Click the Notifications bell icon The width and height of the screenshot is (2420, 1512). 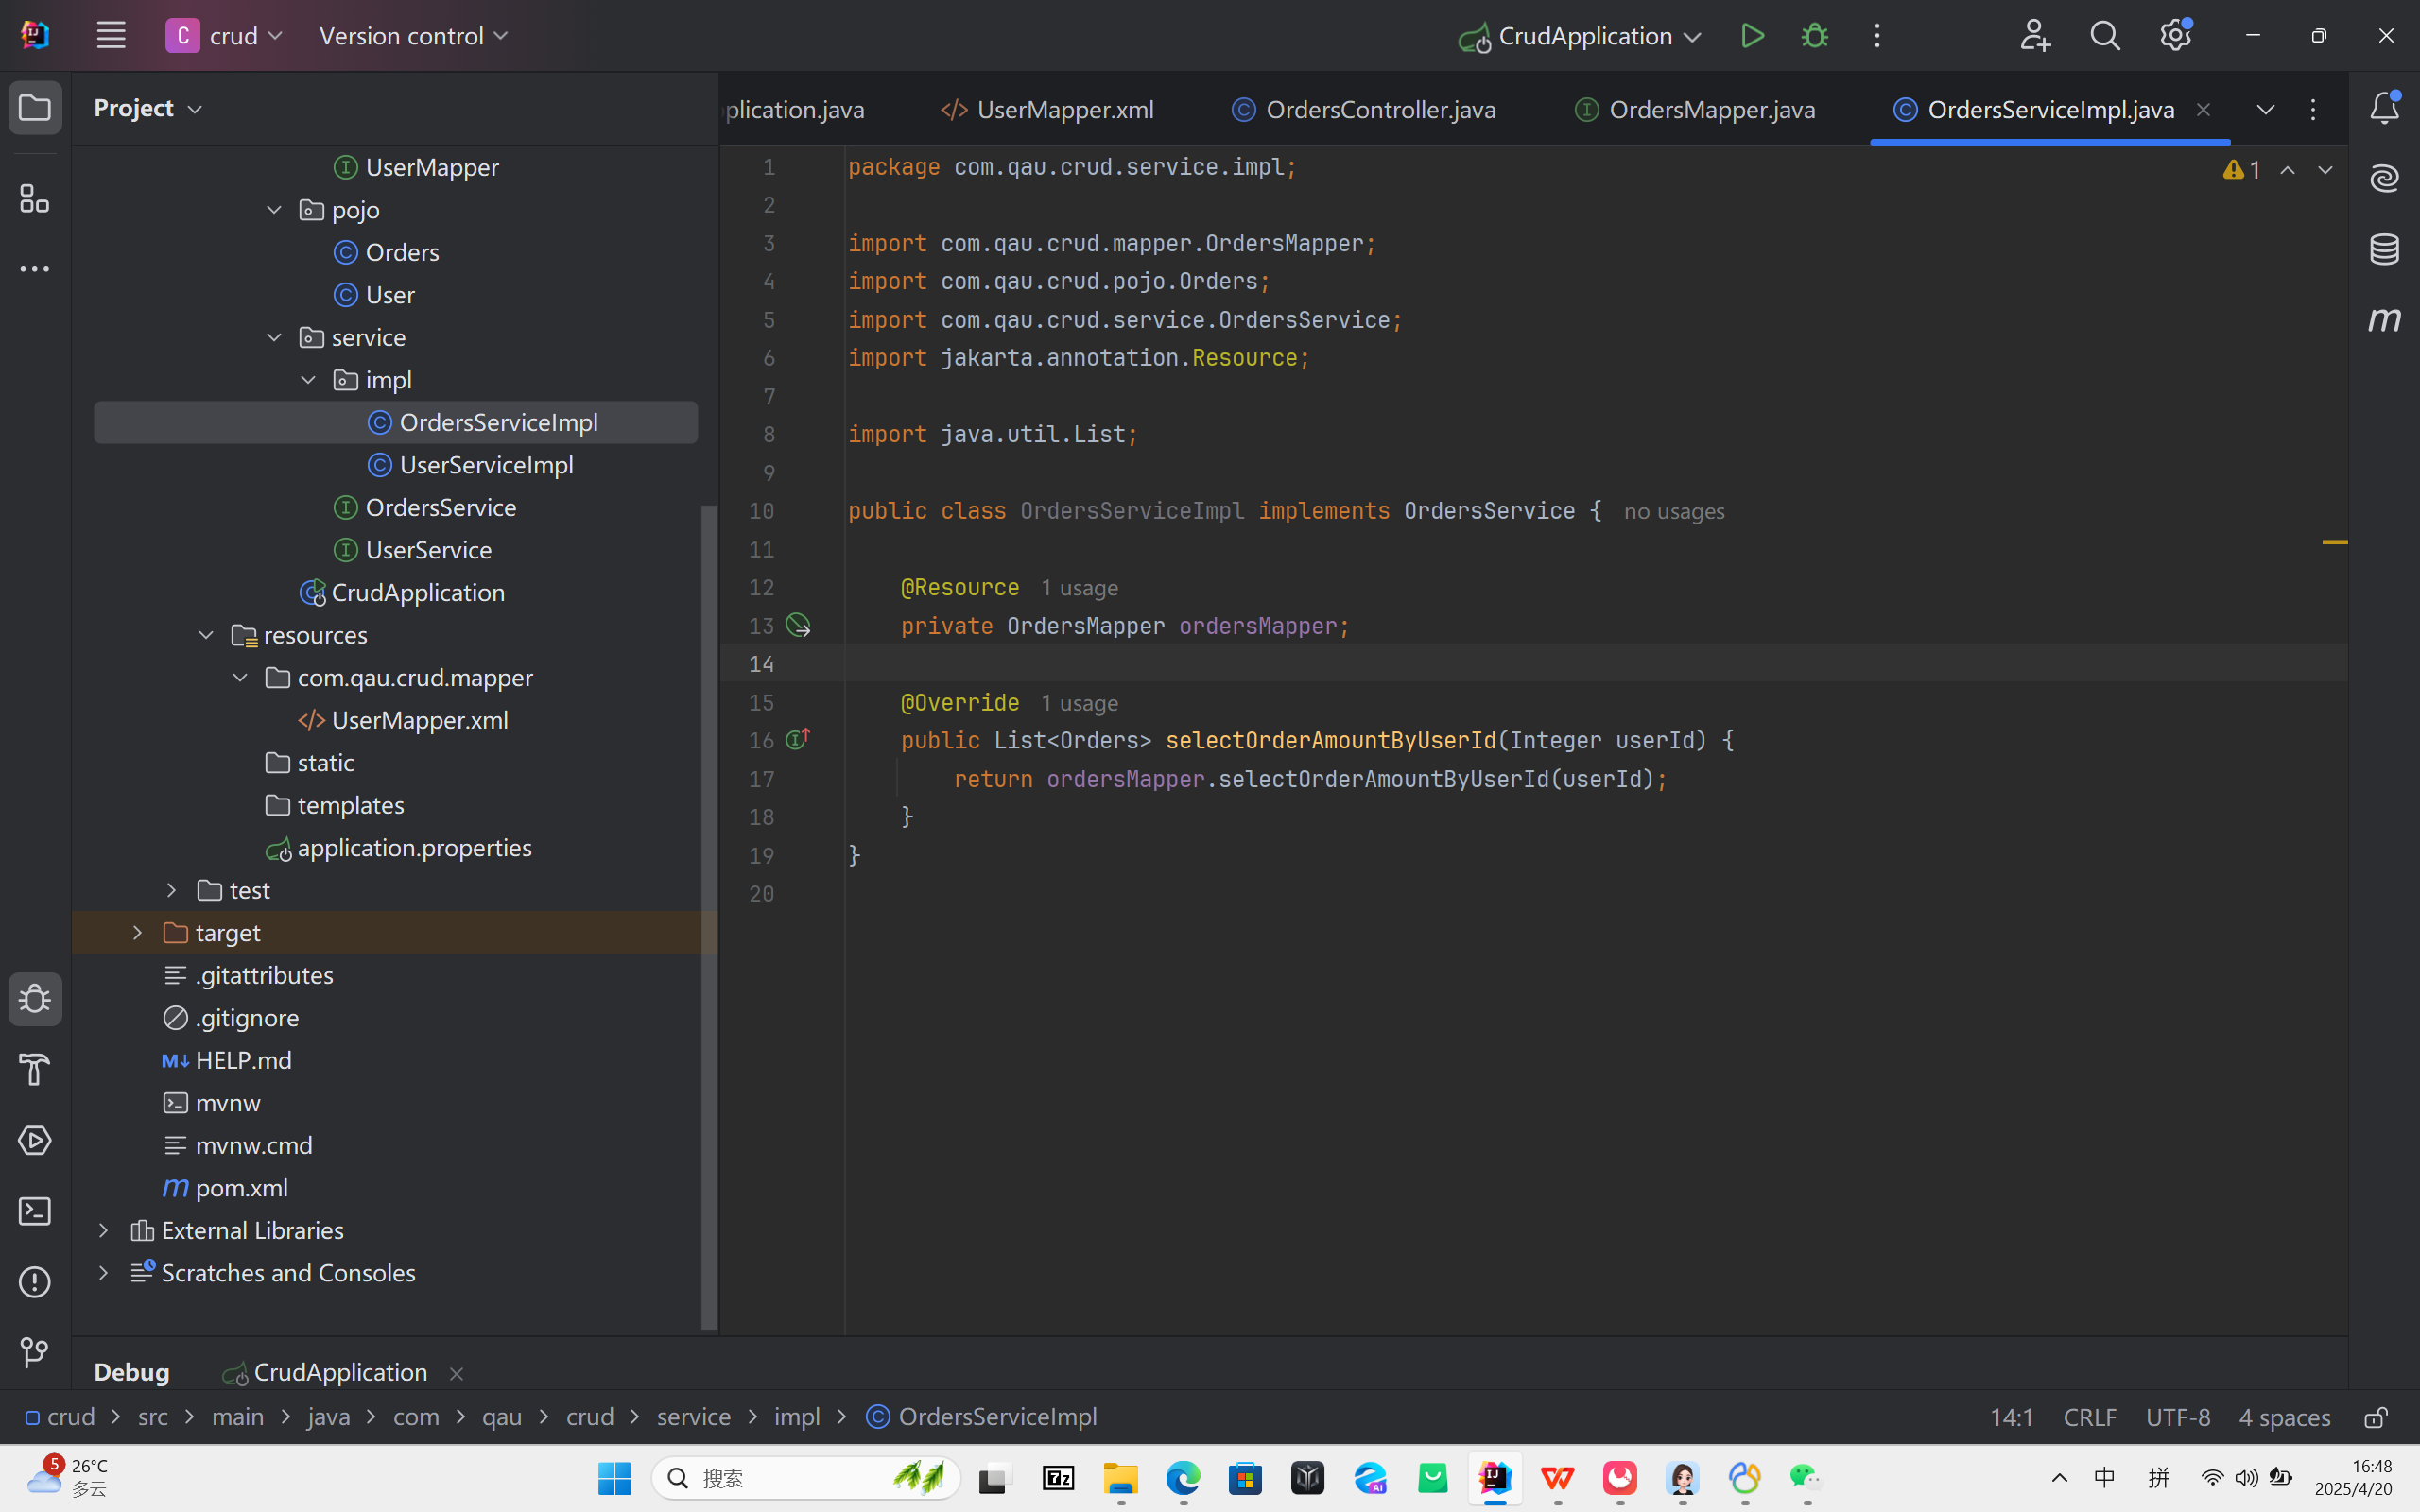pyautogui.click(x=2384, y=107)
